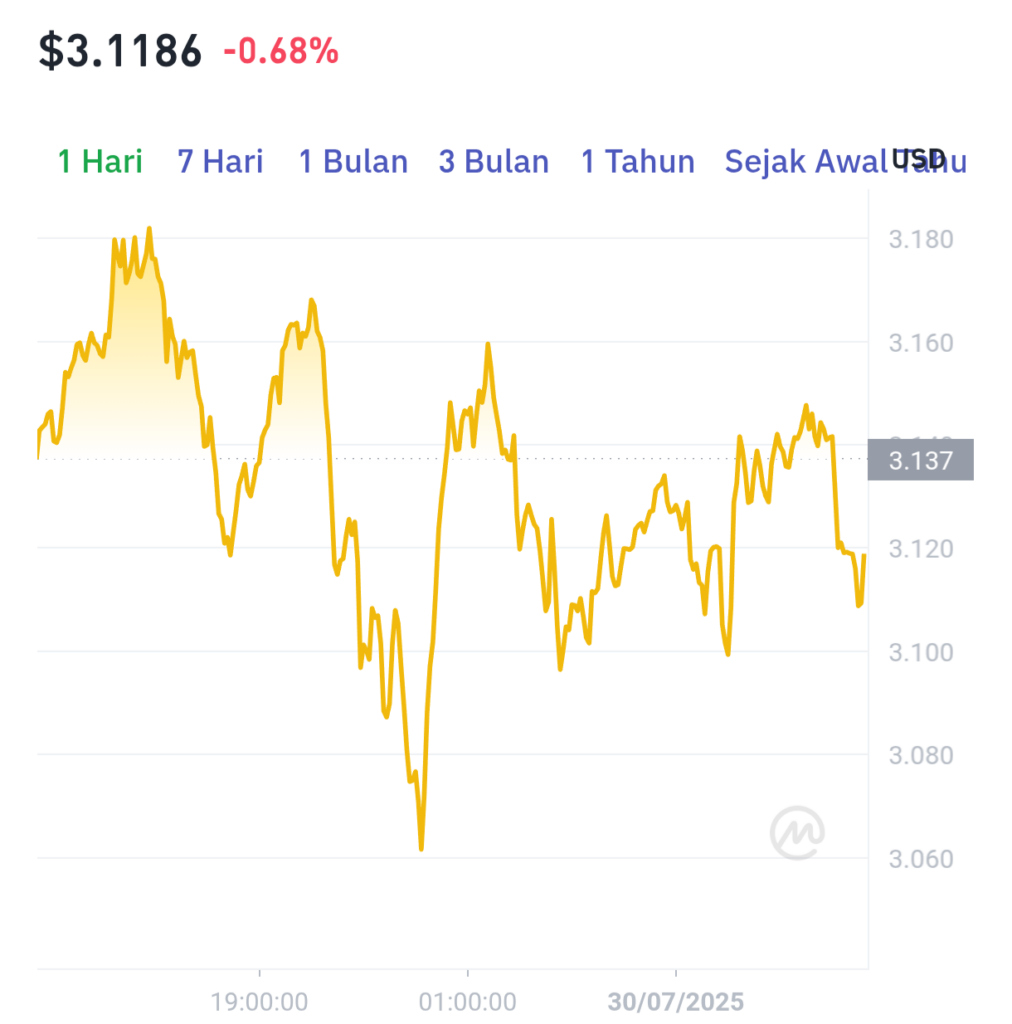Click the $3.1186 price heading
The width and height of the screenshot is (1012, 1024).
pos(120,51)
